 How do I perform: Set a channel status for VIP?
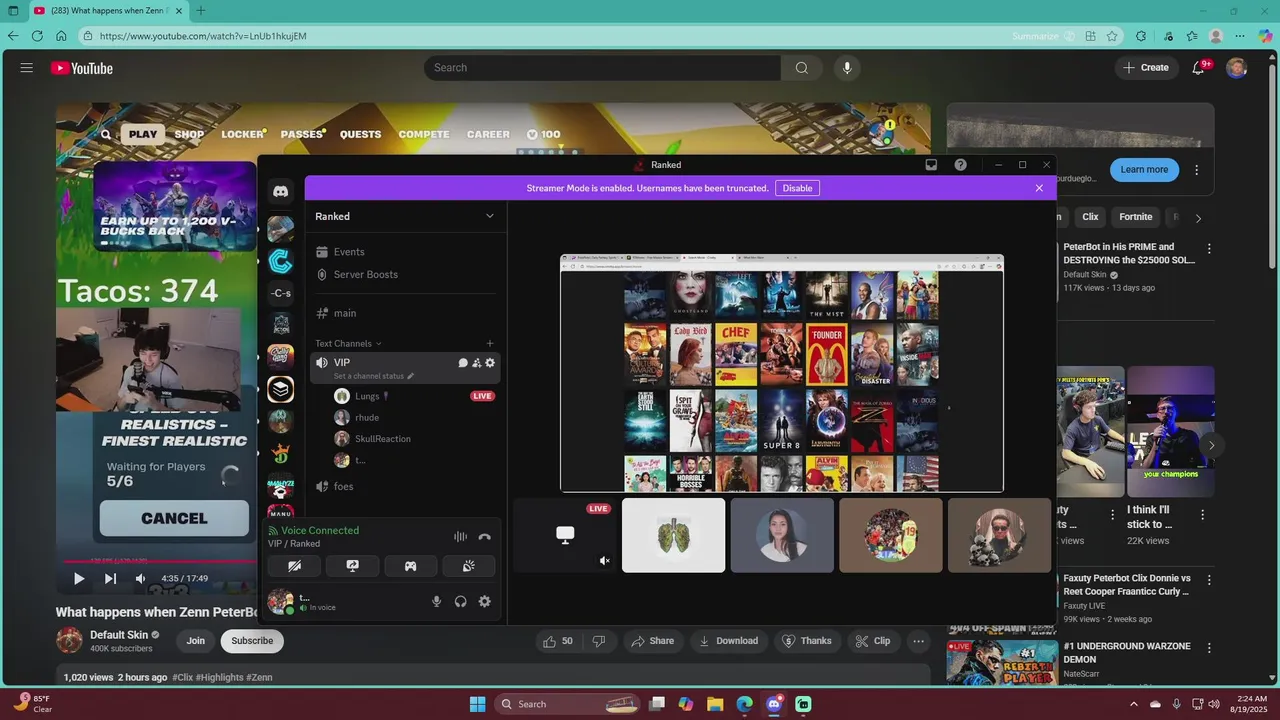point(373,376)
